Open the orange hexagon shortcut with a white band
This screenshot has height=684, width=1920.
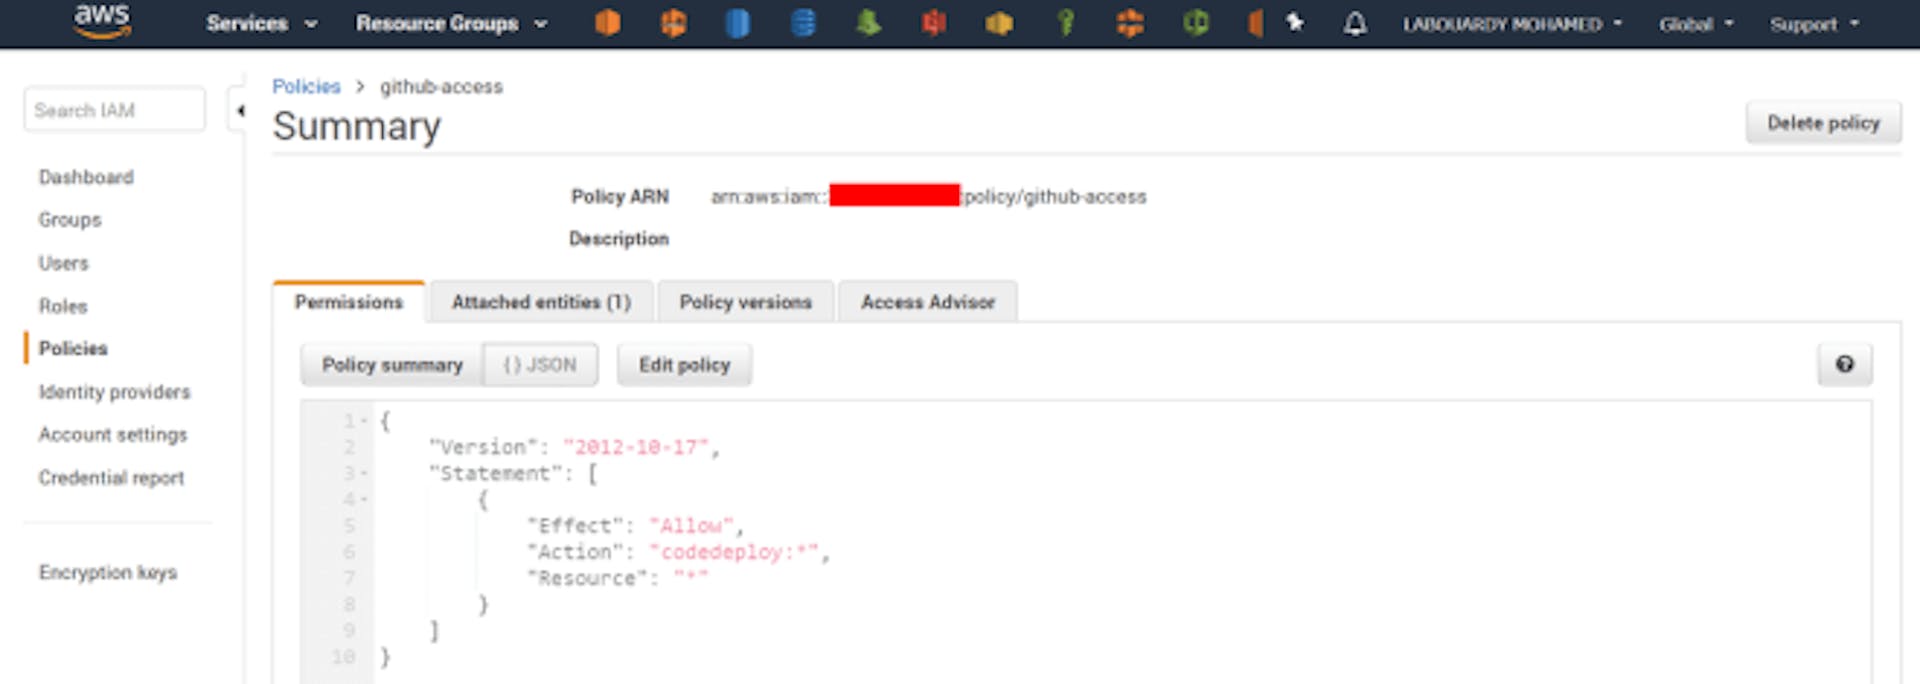(x=673, y=22)
